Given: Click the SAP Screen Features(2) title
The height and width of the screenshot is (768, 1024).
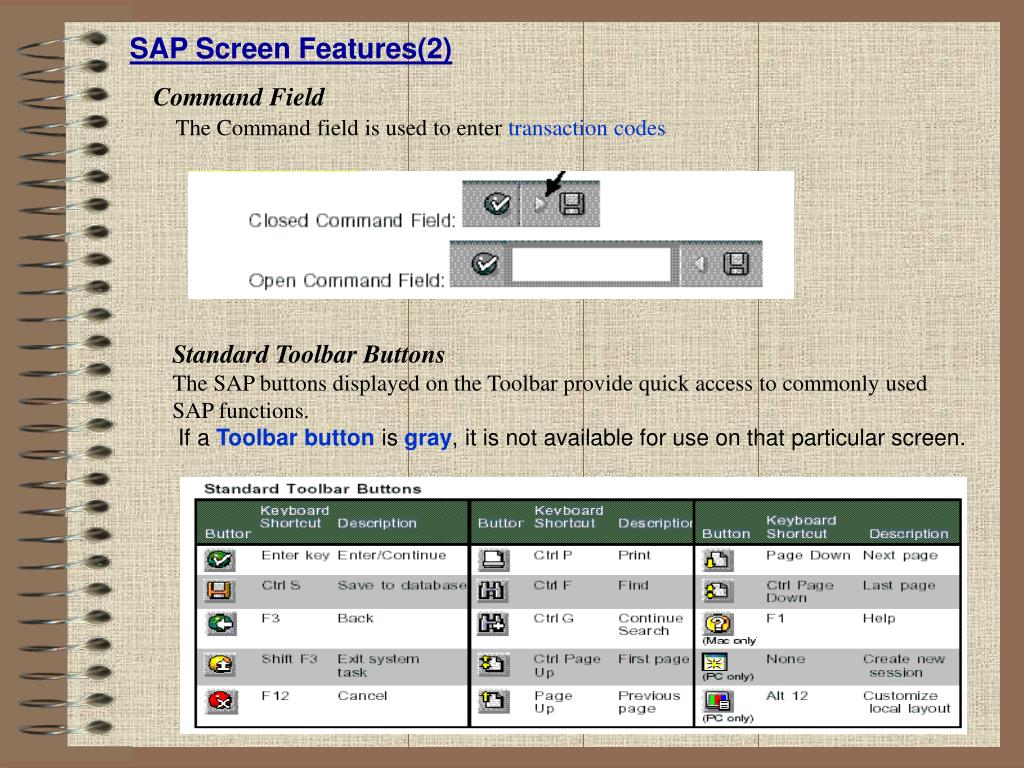Looking at the screenshot, I should 291,49.
